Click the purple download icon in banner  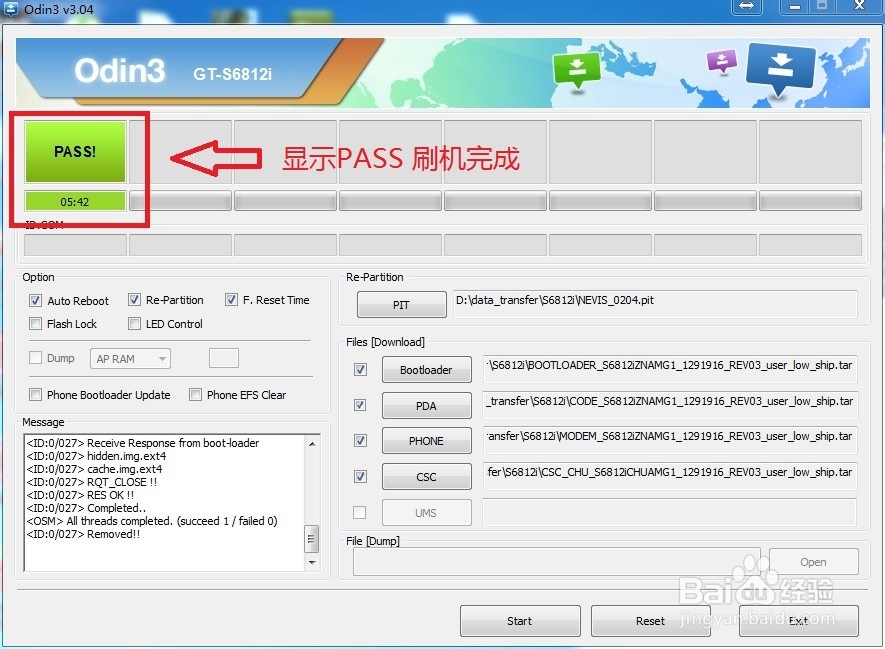721,61
